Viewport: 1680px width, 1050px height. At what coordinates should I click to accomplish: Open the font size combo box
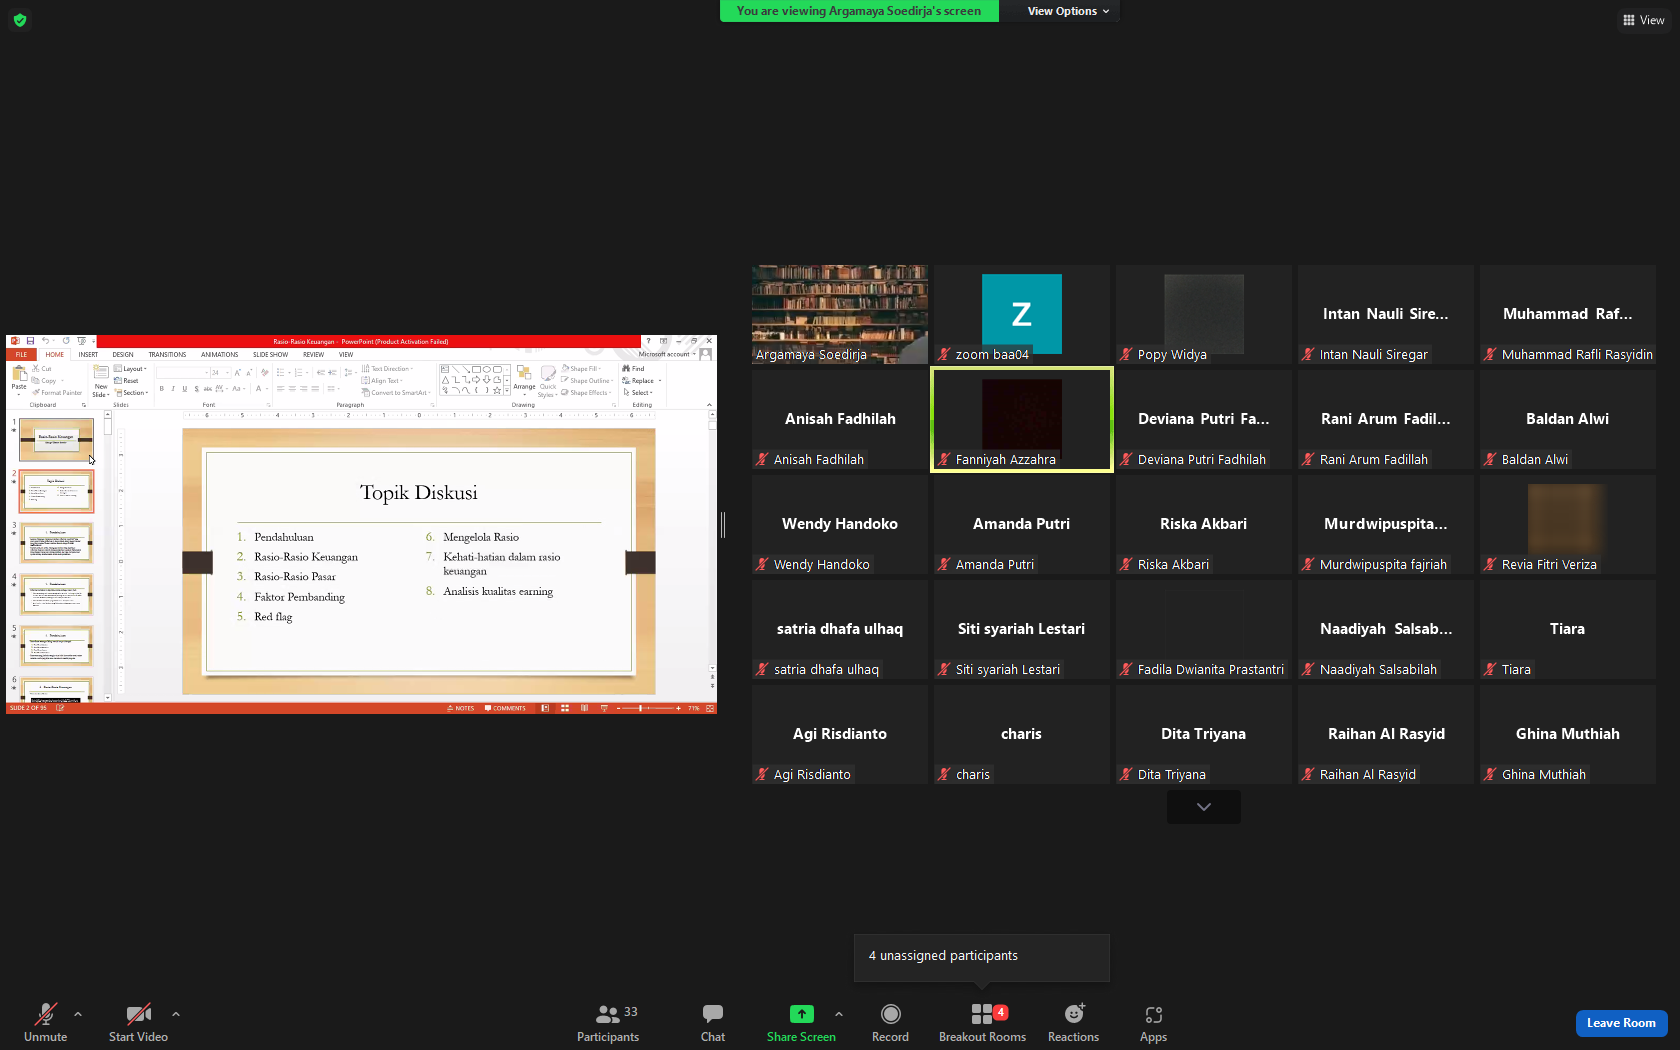tap(219, 373)
